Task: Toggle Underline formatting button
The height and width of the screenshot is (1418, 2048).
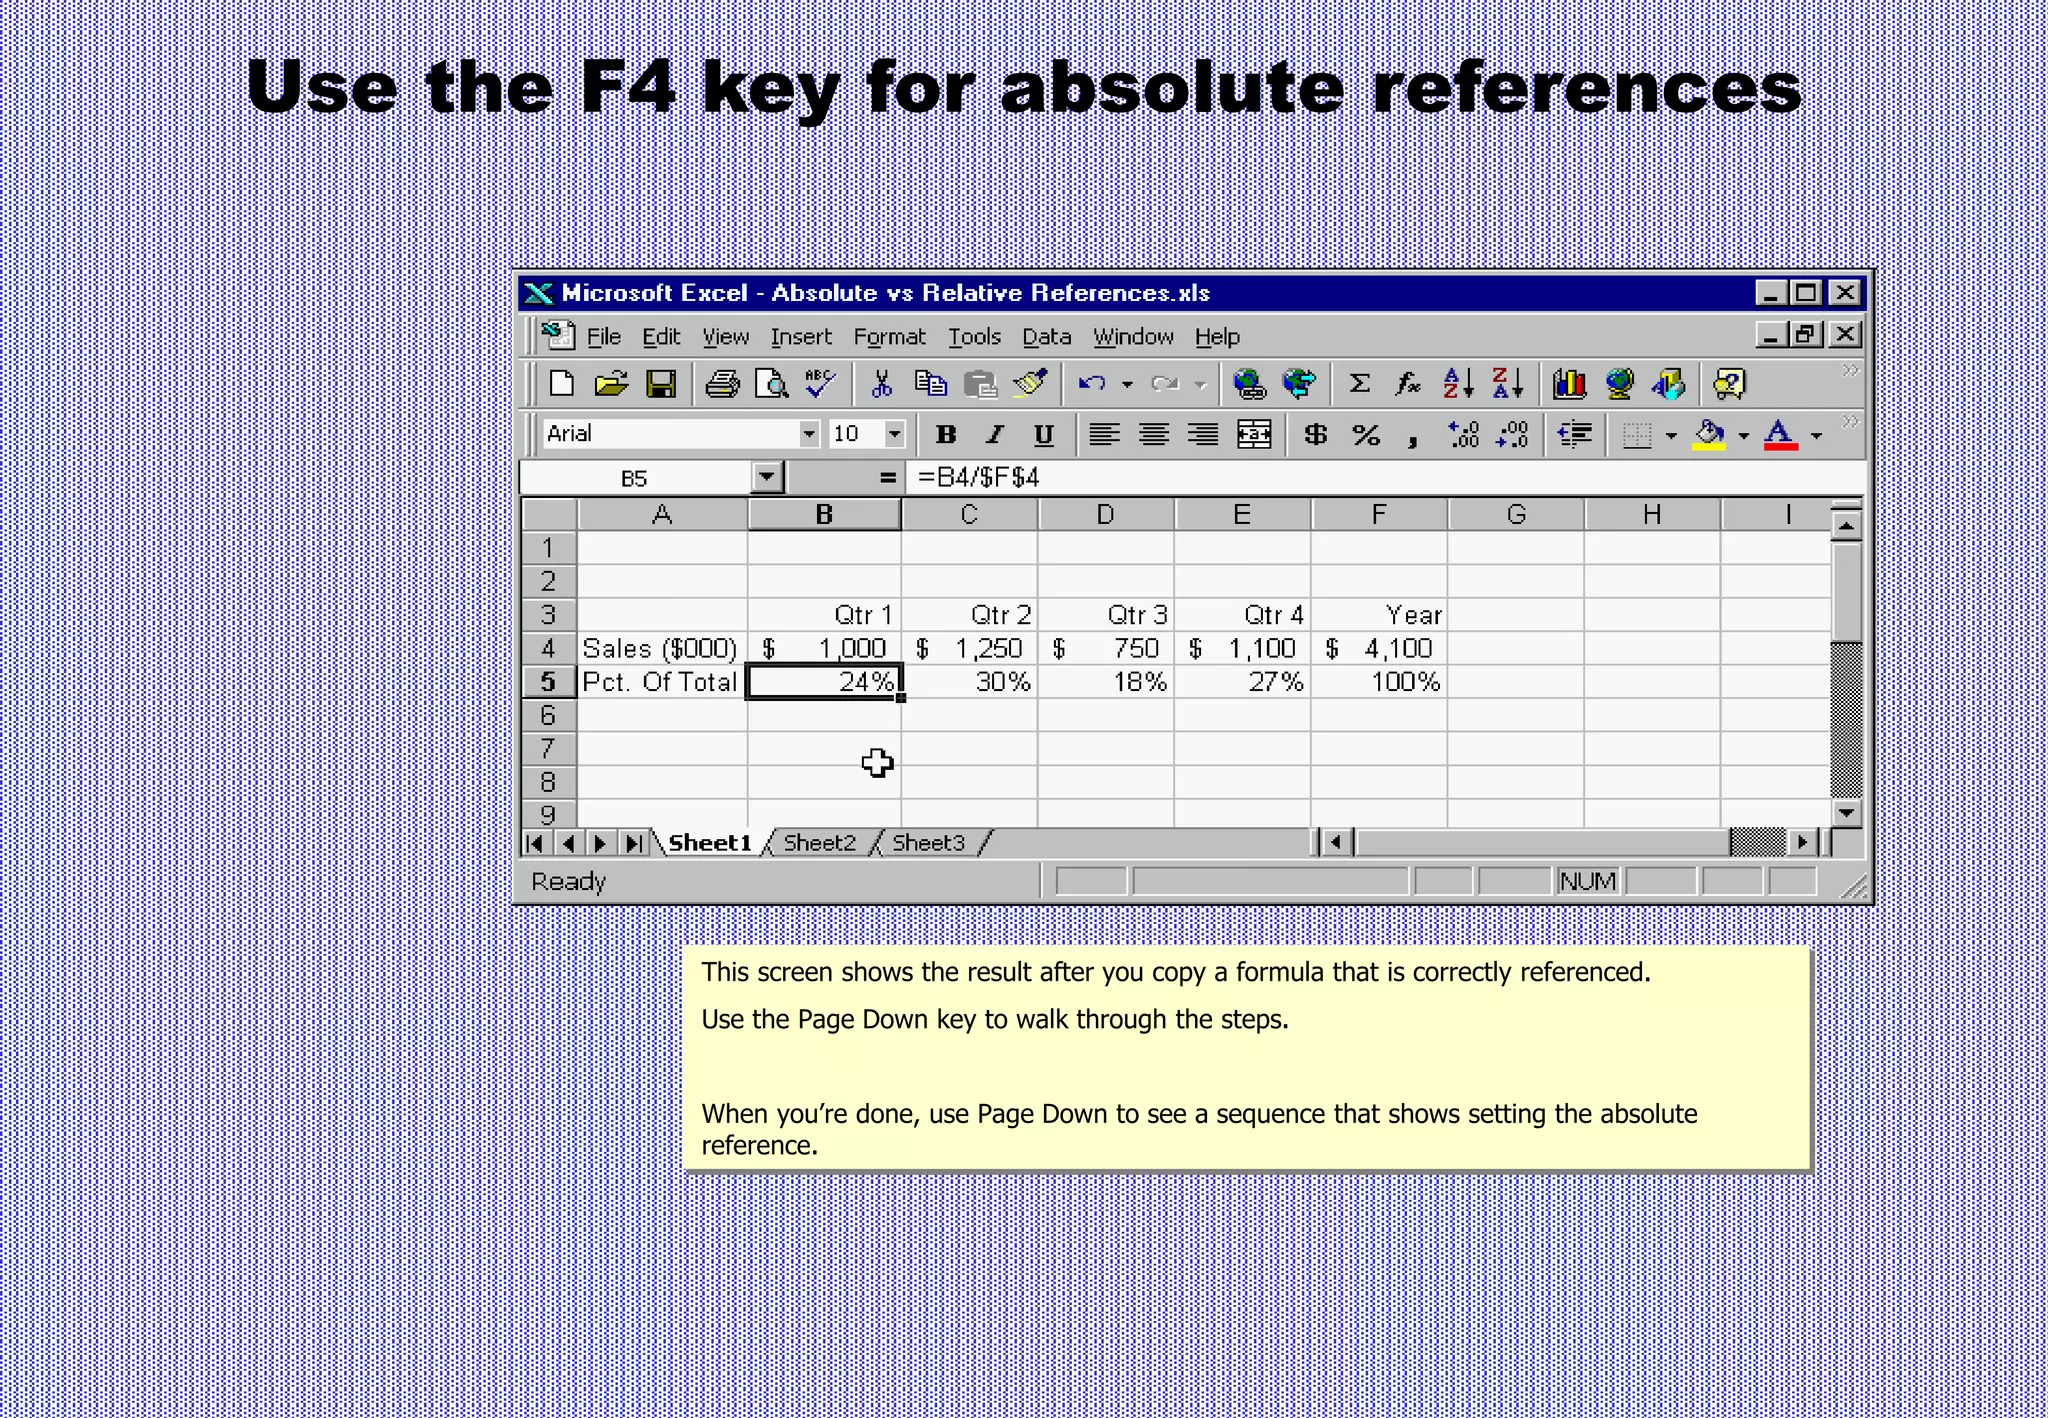Action: tap(1043, 435)
